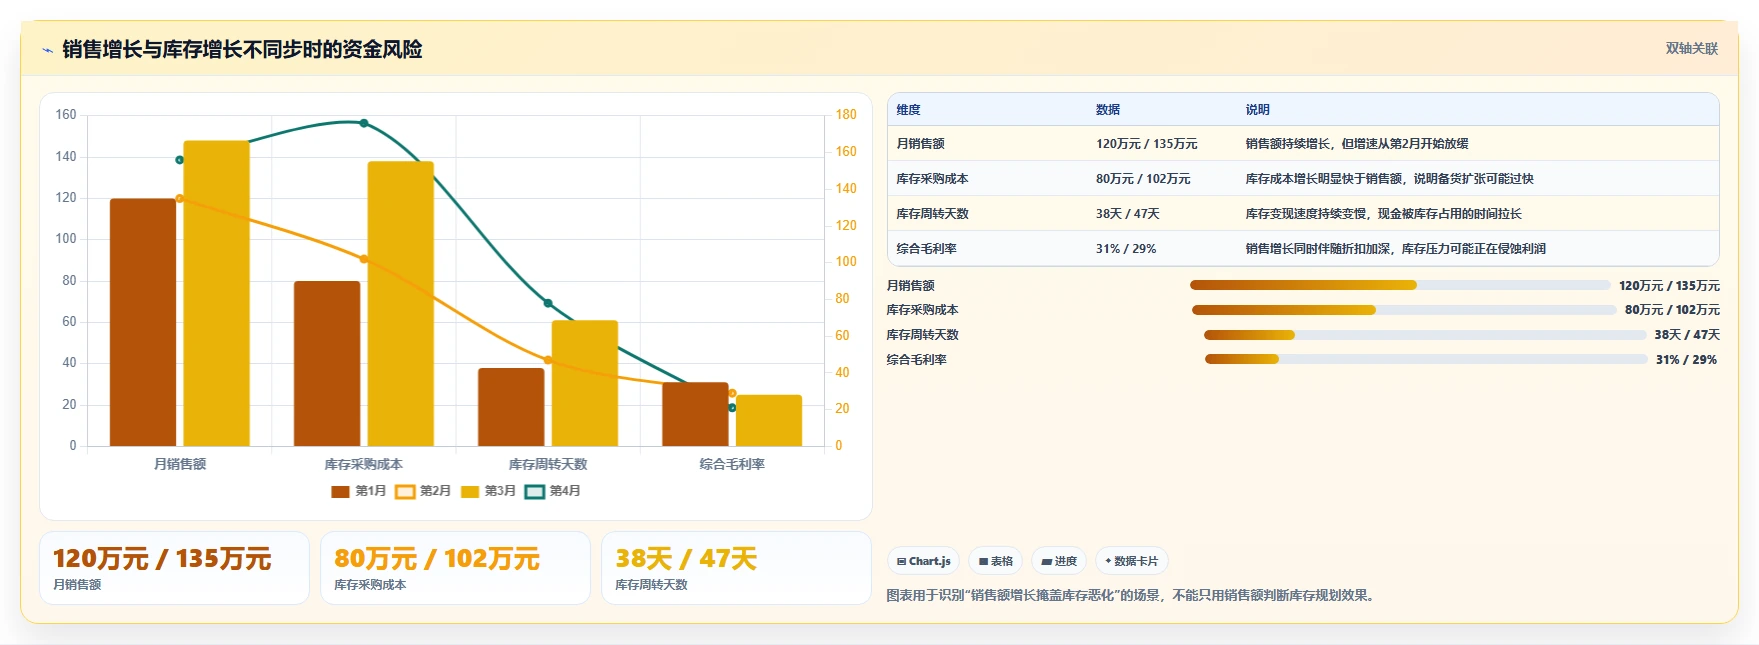Click description starting 库存变现速度持续变慢
Screen dimensions: 1759x645
1383,214
